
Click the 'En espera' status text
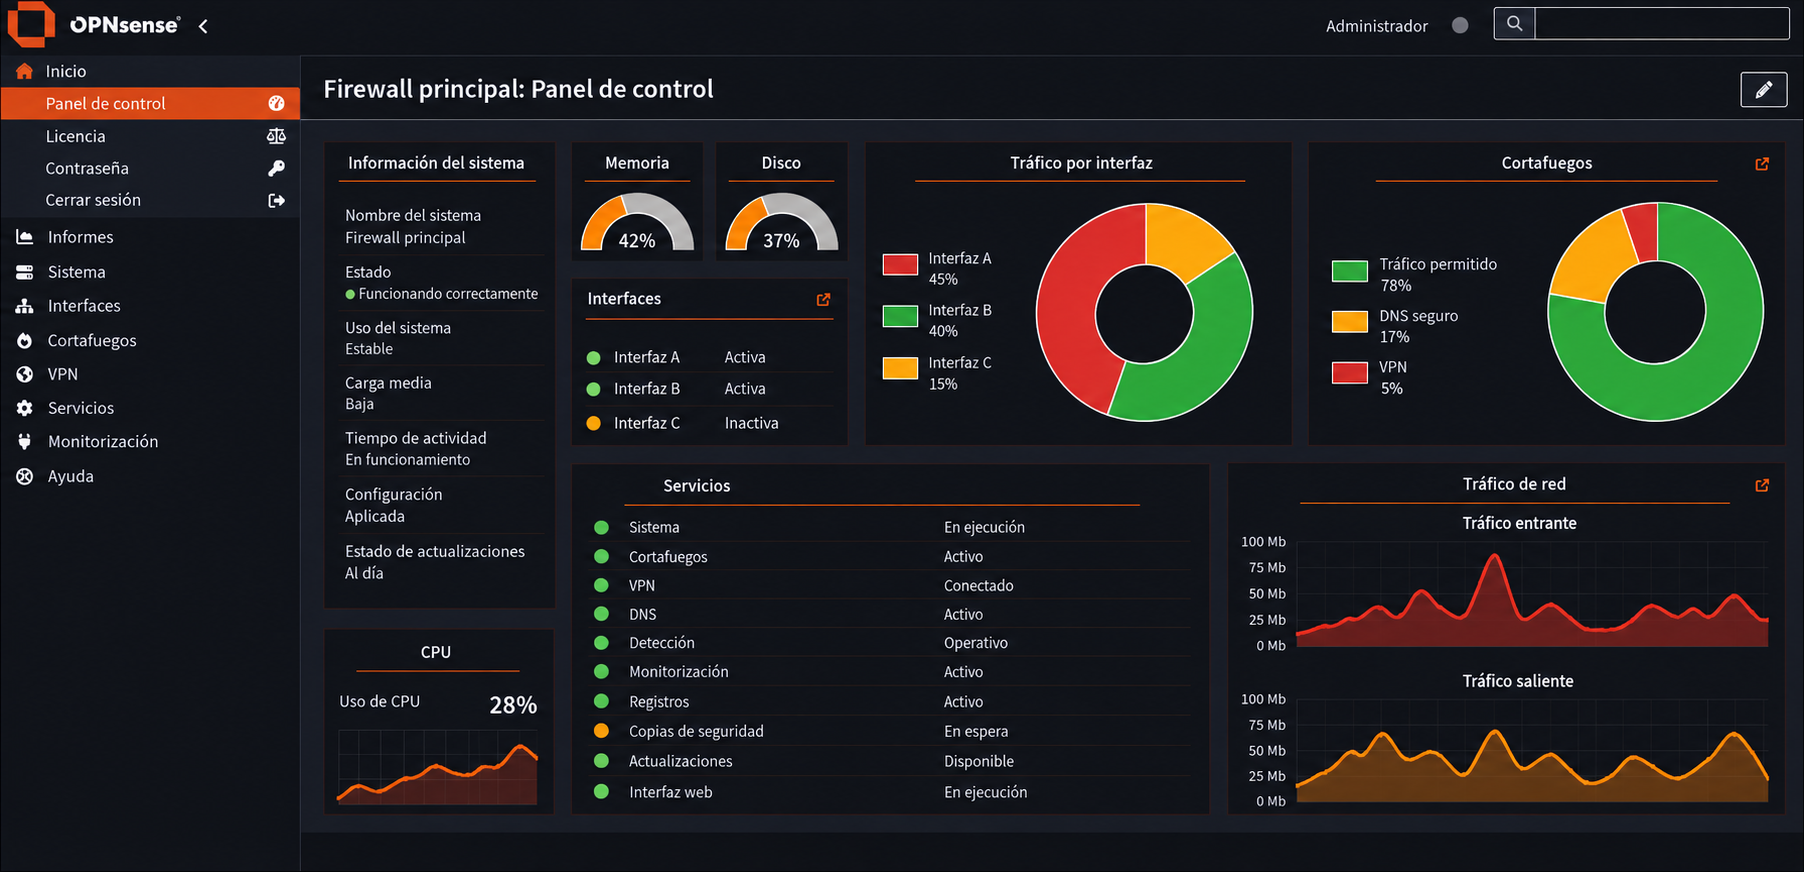pos(975,731)
